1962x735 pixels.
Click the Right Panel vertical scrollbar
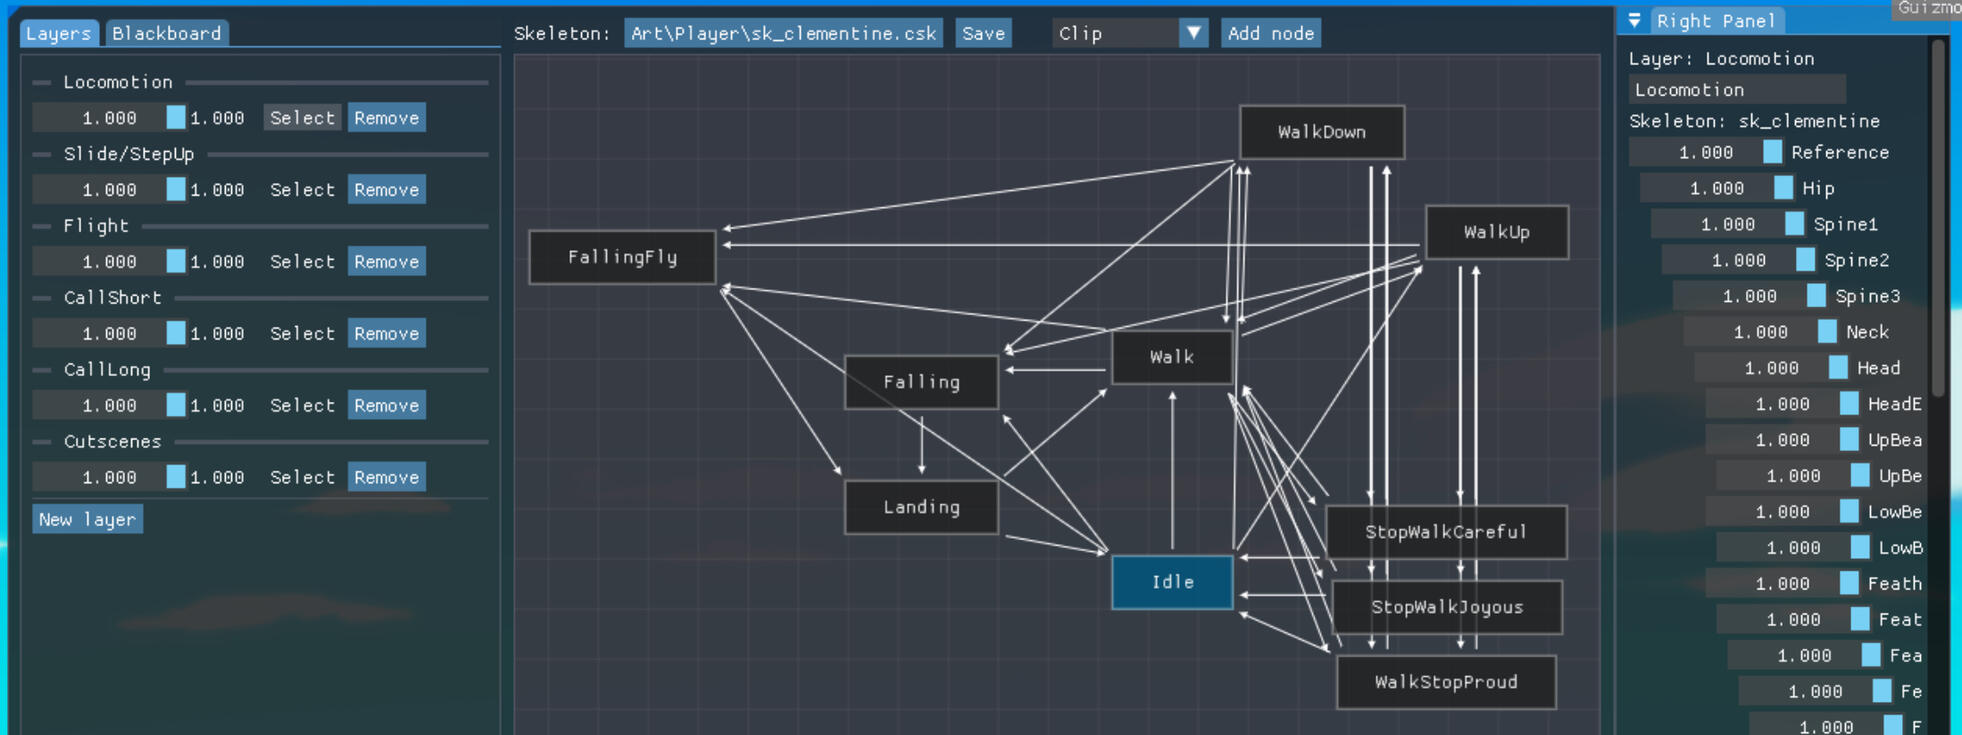[x=1938, y=220]
